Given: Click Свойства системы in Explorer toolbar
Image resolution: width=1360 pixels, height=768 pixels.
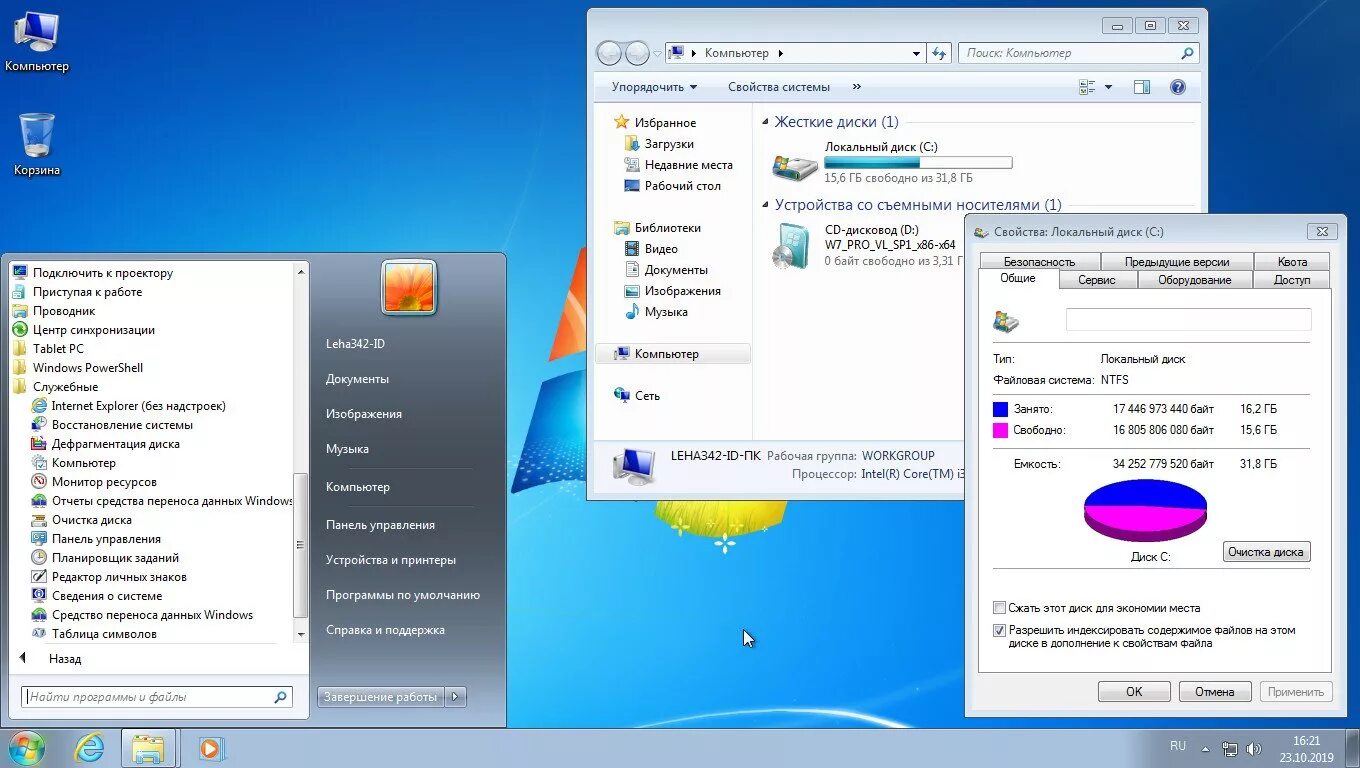Looking at the screenshot, I should click(x=779, y=87).
